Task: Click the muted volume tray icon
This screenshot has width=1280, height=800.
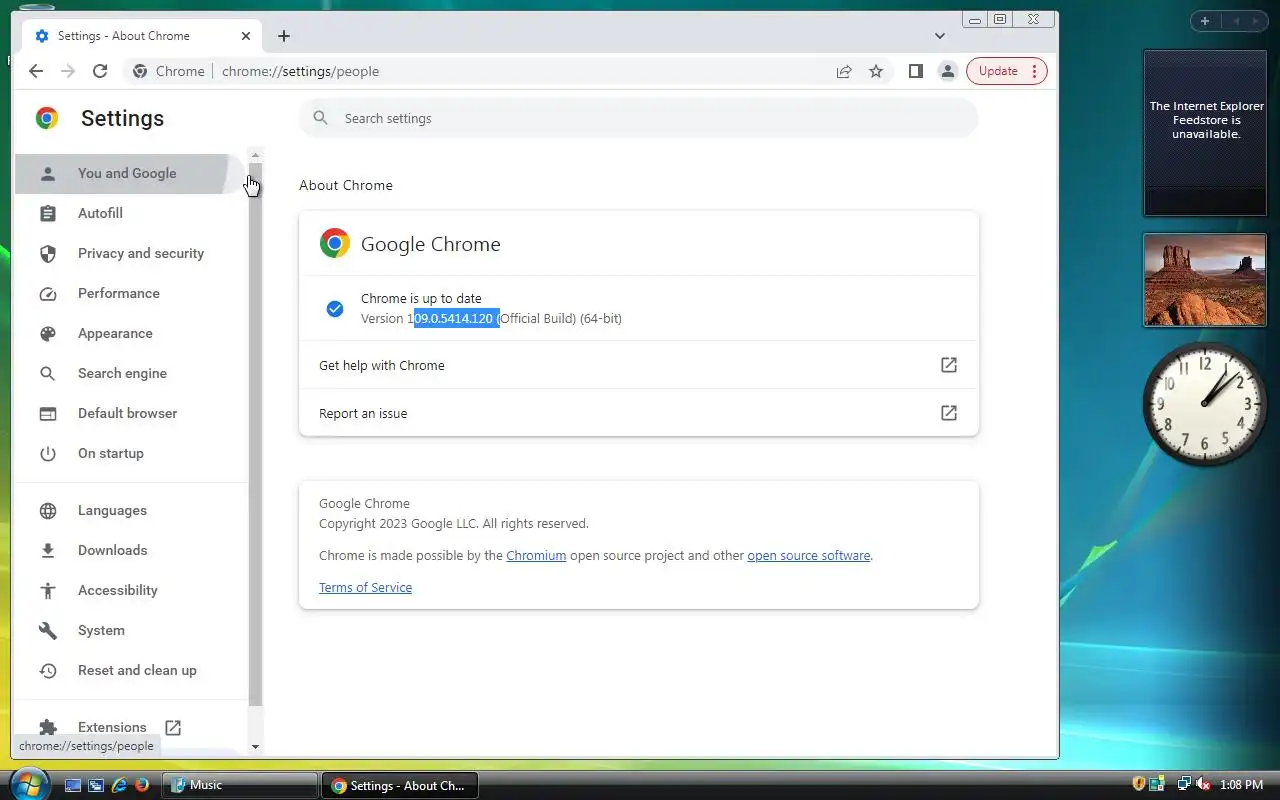Action: point(1203,784)
